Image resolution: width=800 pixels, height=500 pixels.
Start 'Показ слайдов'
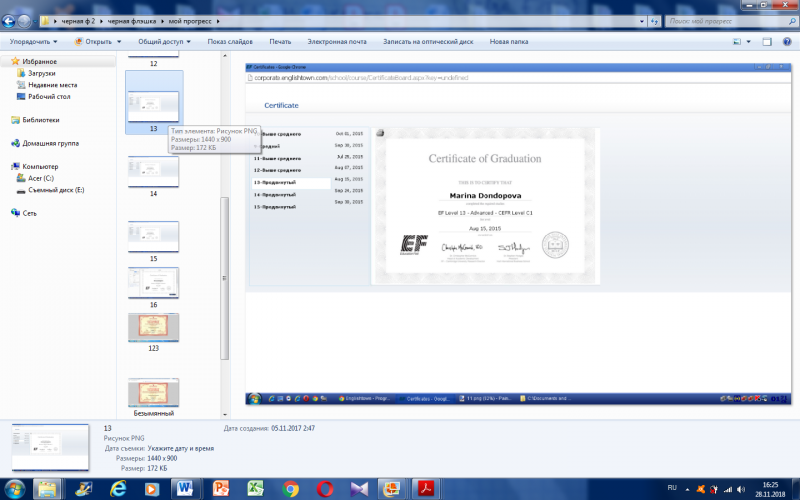pyautogui.click(x=230, y=42)
